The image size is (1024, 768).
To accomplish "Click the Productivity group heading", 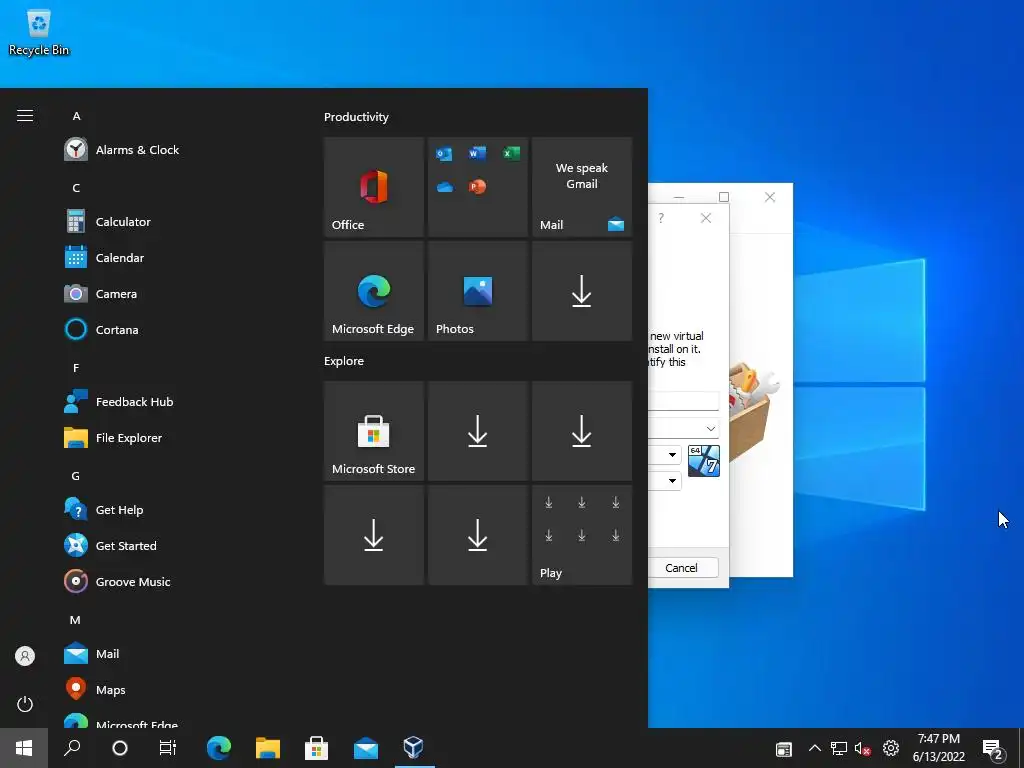I will click(x=356, y=117).
